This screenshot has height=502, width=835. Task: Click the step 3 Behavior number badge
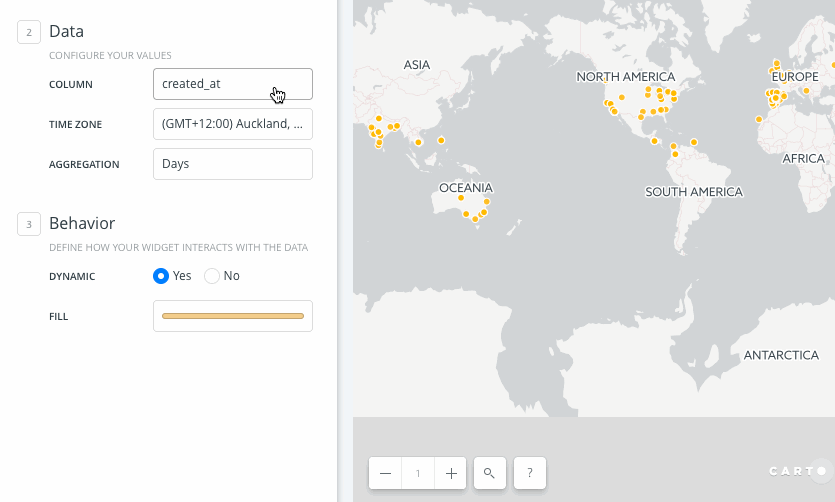29,224
